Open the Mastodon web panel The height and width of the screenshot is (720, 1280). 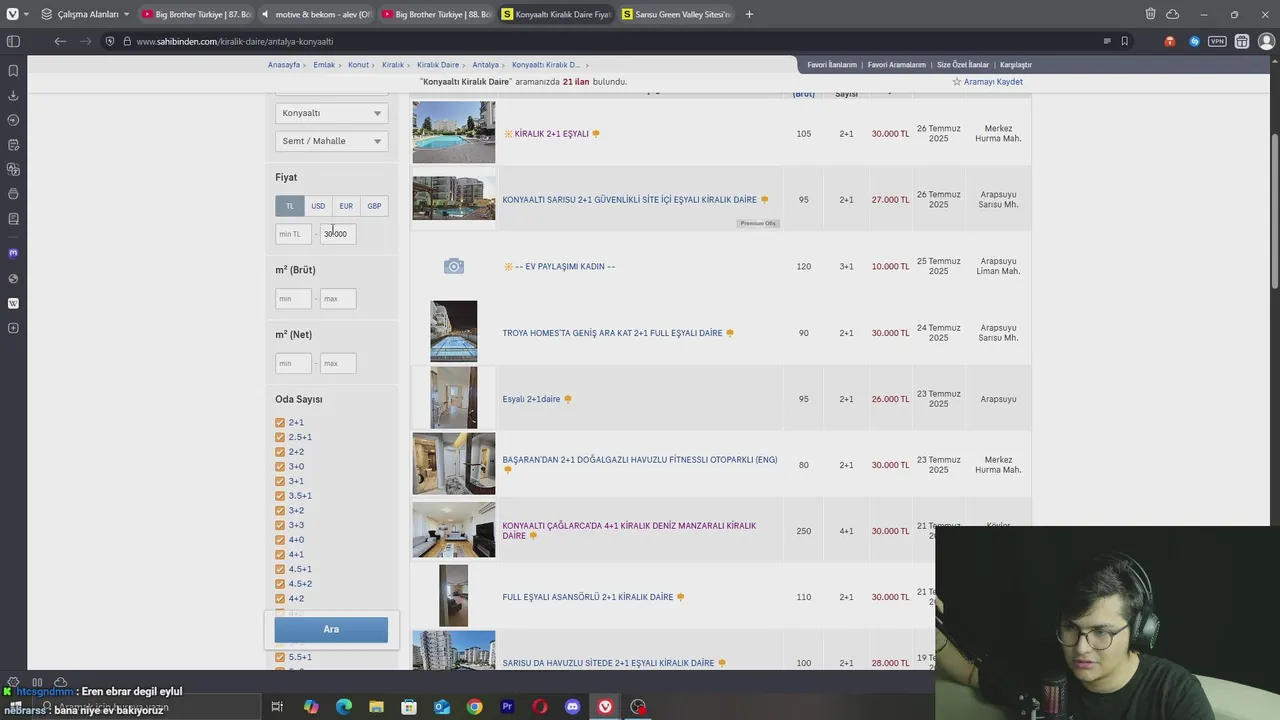click(13, 253)
